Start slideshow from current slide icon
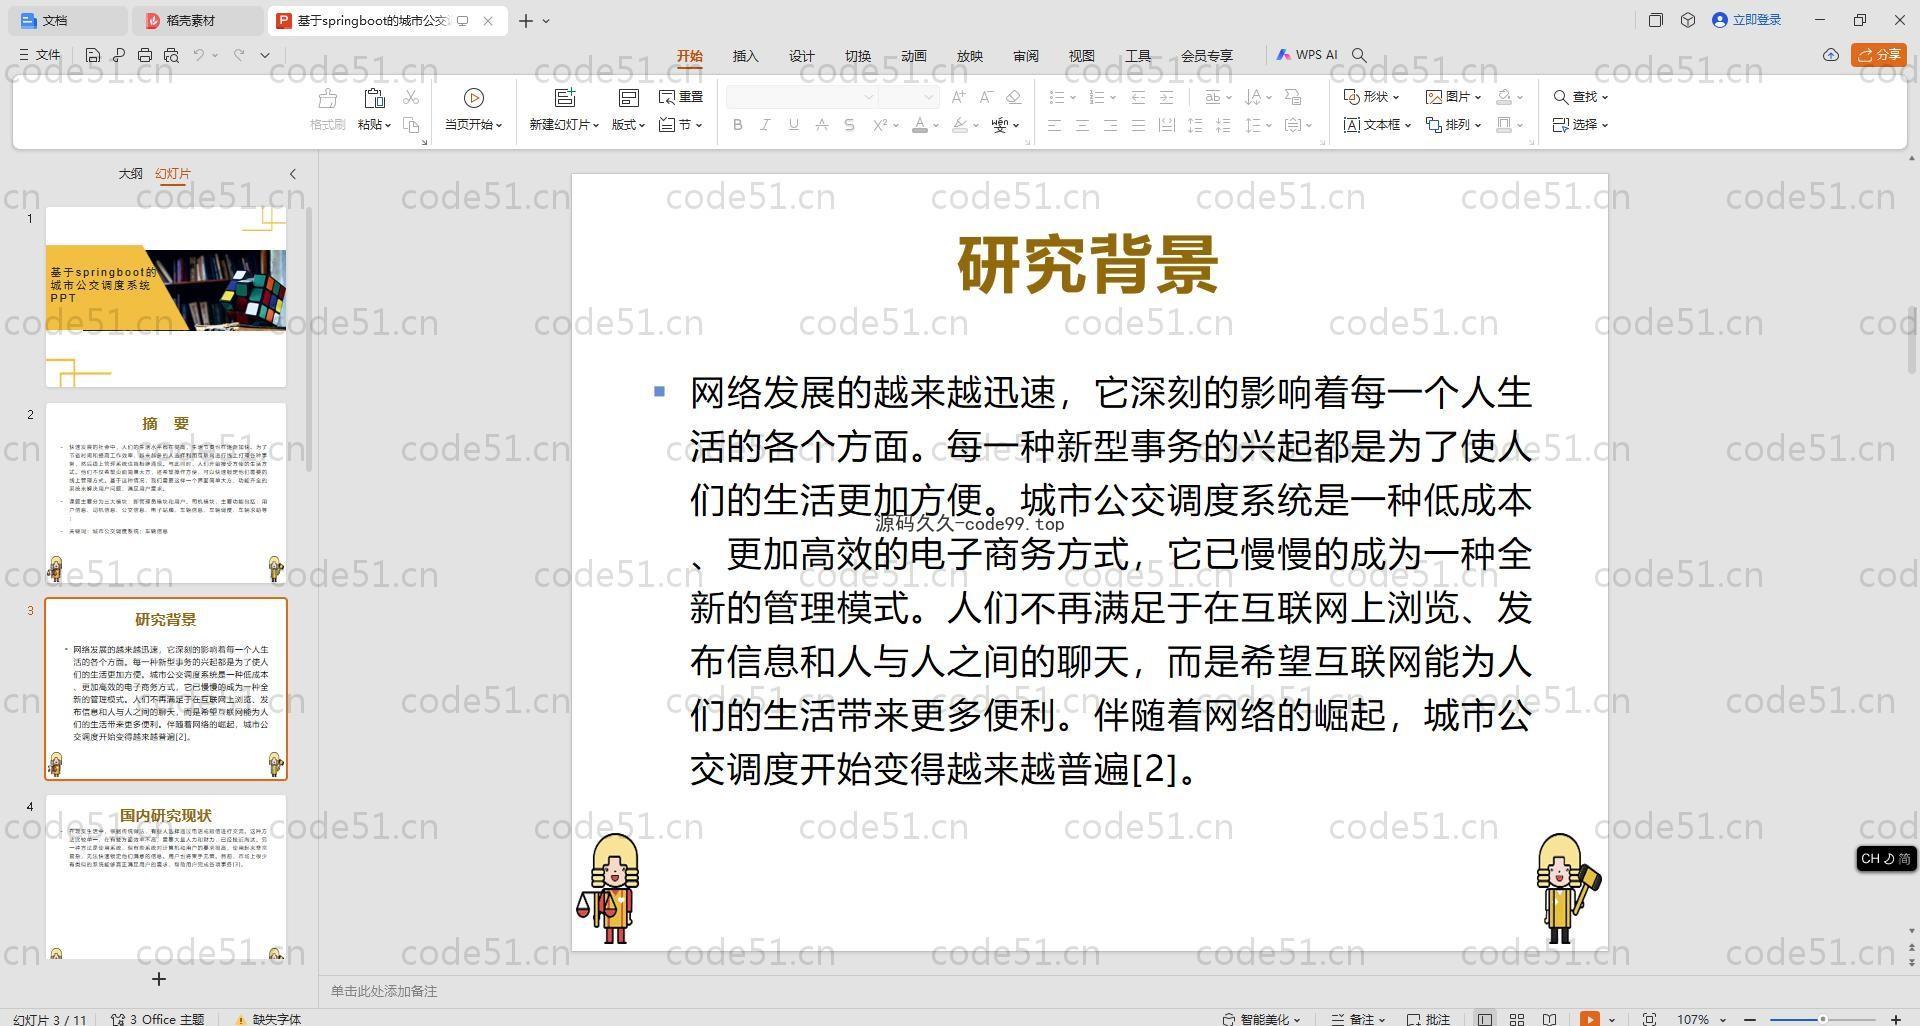Screen dimensions: 1920x1026 point(474,97)
